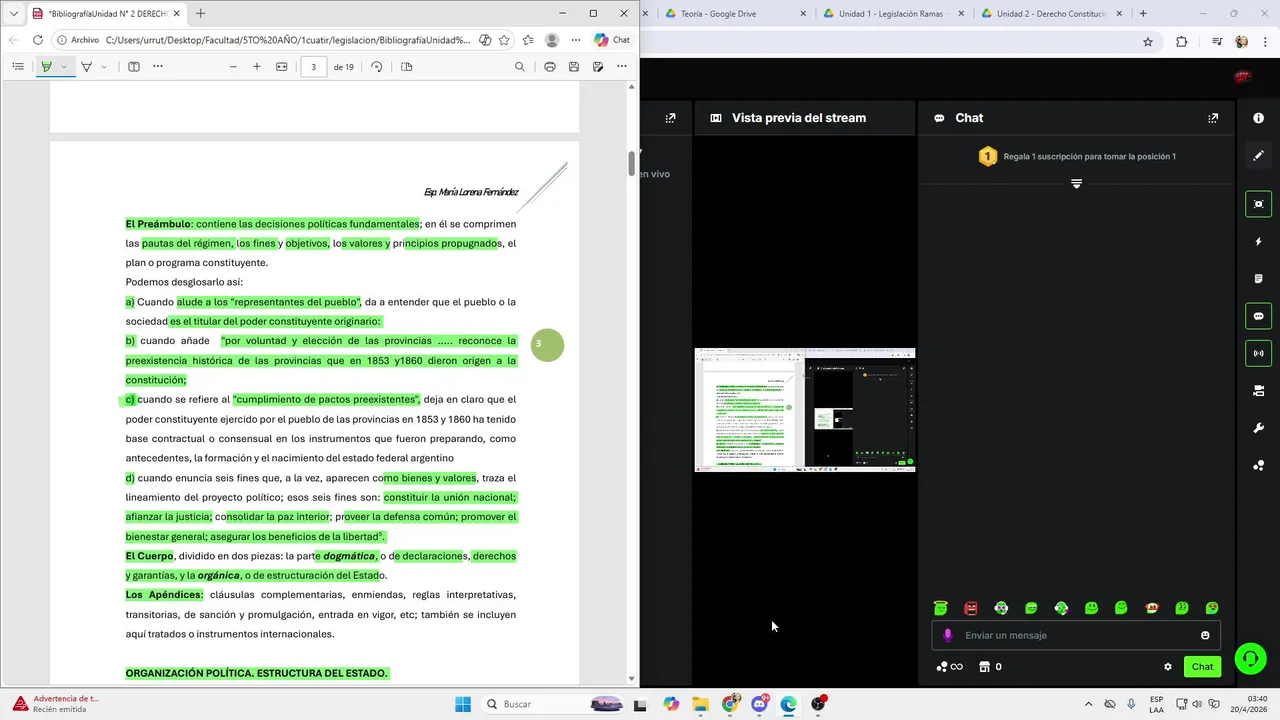This screenshot has height=720, width=1280.
Task: Open the emoji picker in chat
Action: tap(1205, 635)
